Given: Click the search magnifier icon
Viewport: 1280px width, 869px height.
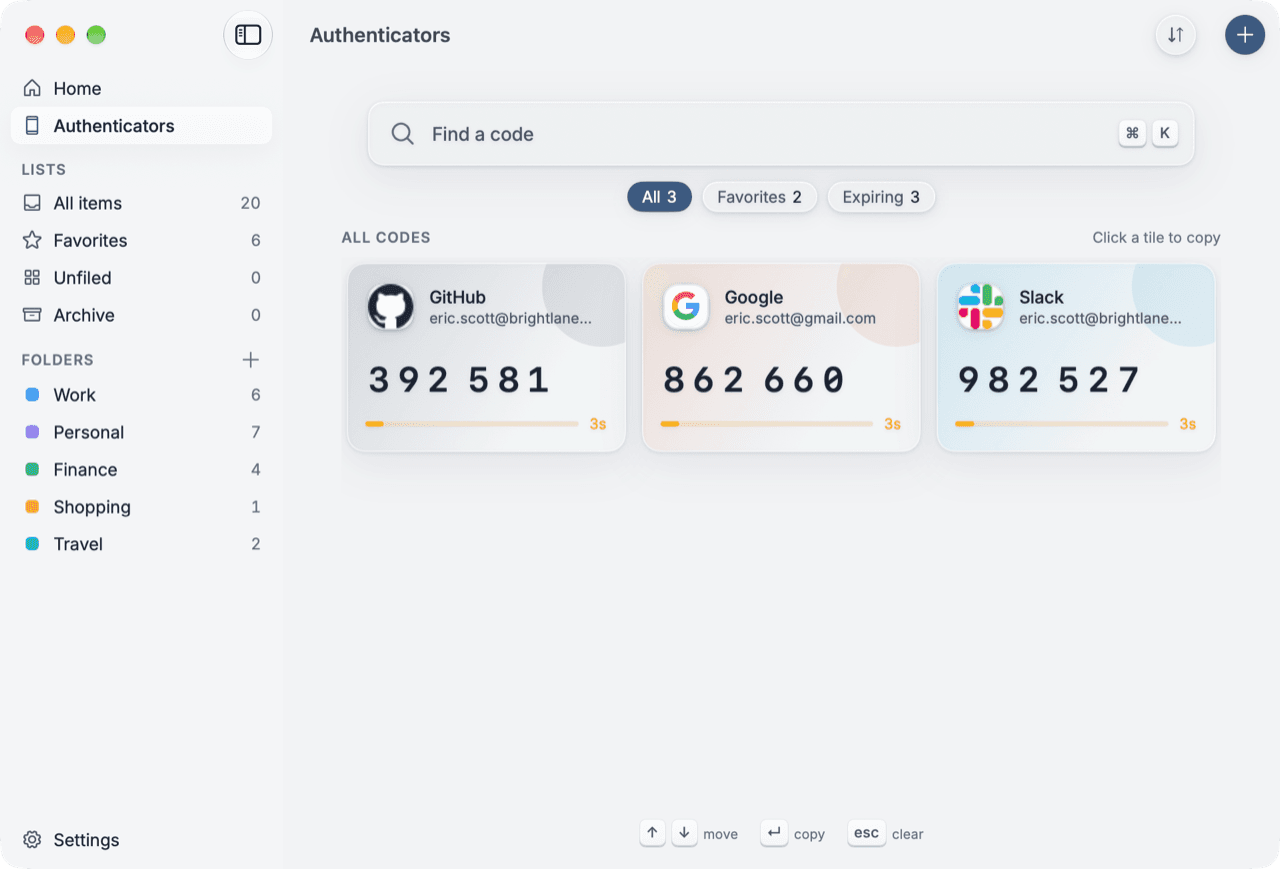Looking at the screenshot, I should 402,134.
